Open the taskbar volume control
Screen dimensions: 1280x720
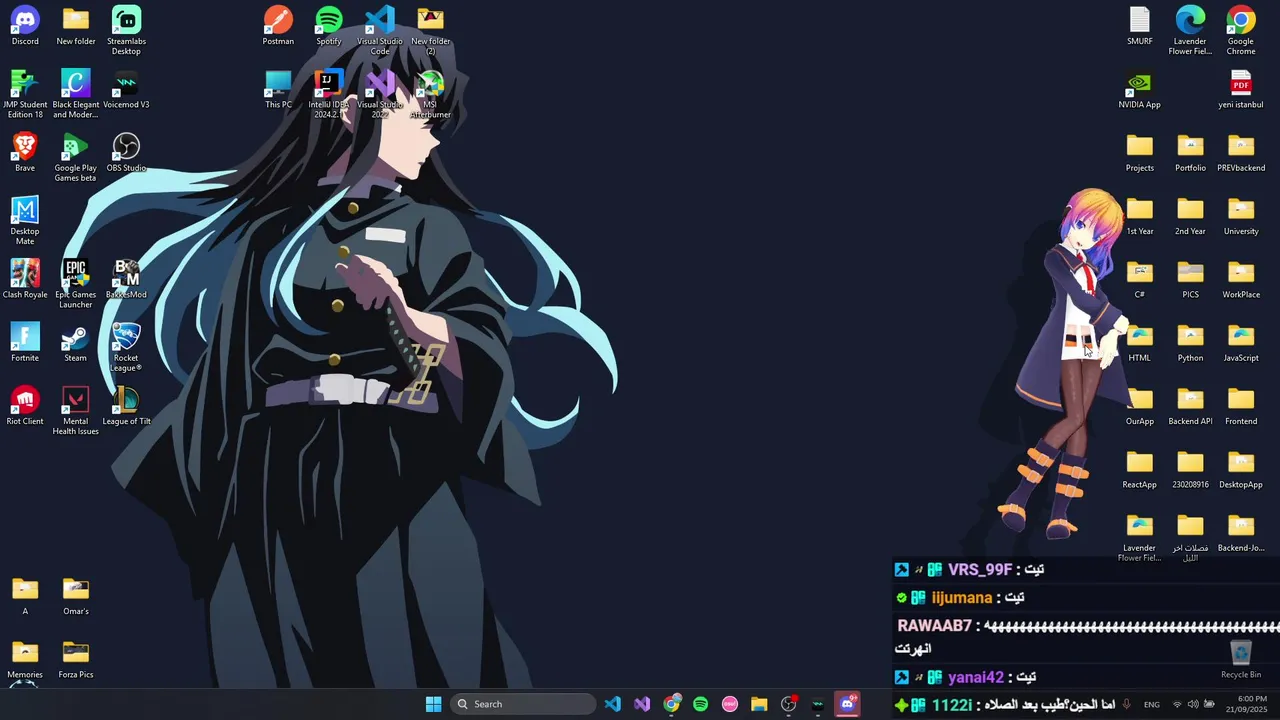tap(1193, 705)
